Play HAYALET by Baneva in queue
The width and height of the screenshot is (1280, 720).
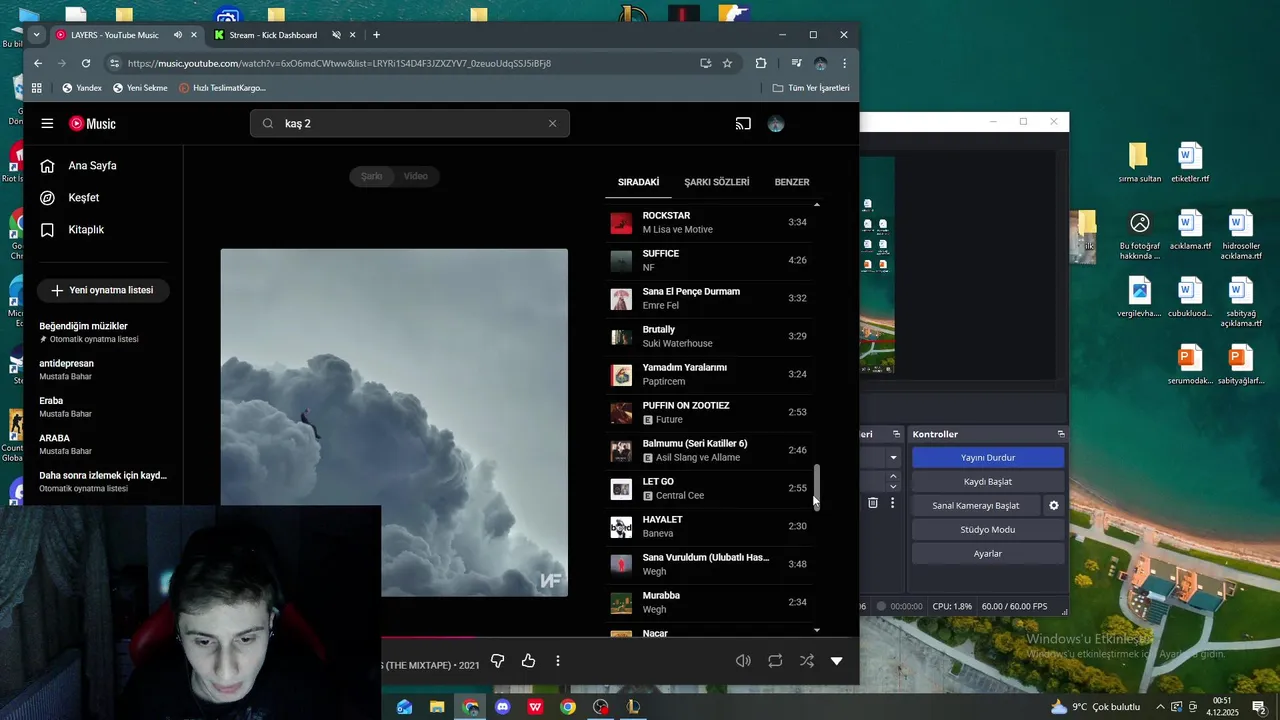709,526
